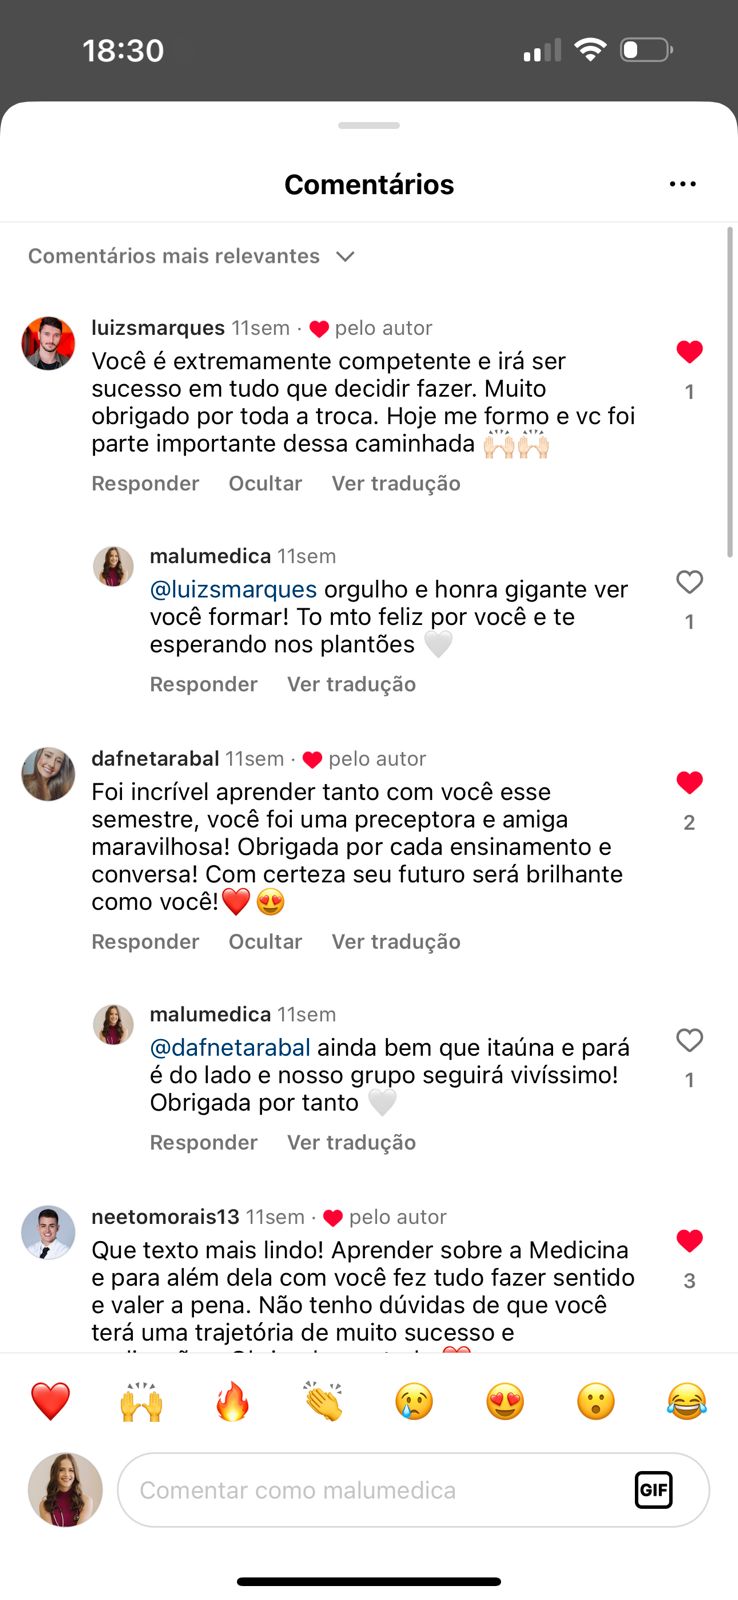Unlike the dafnetarabal comment heart
The image size is (738, 1600).
pyautogui.click(x=689, y=783)
